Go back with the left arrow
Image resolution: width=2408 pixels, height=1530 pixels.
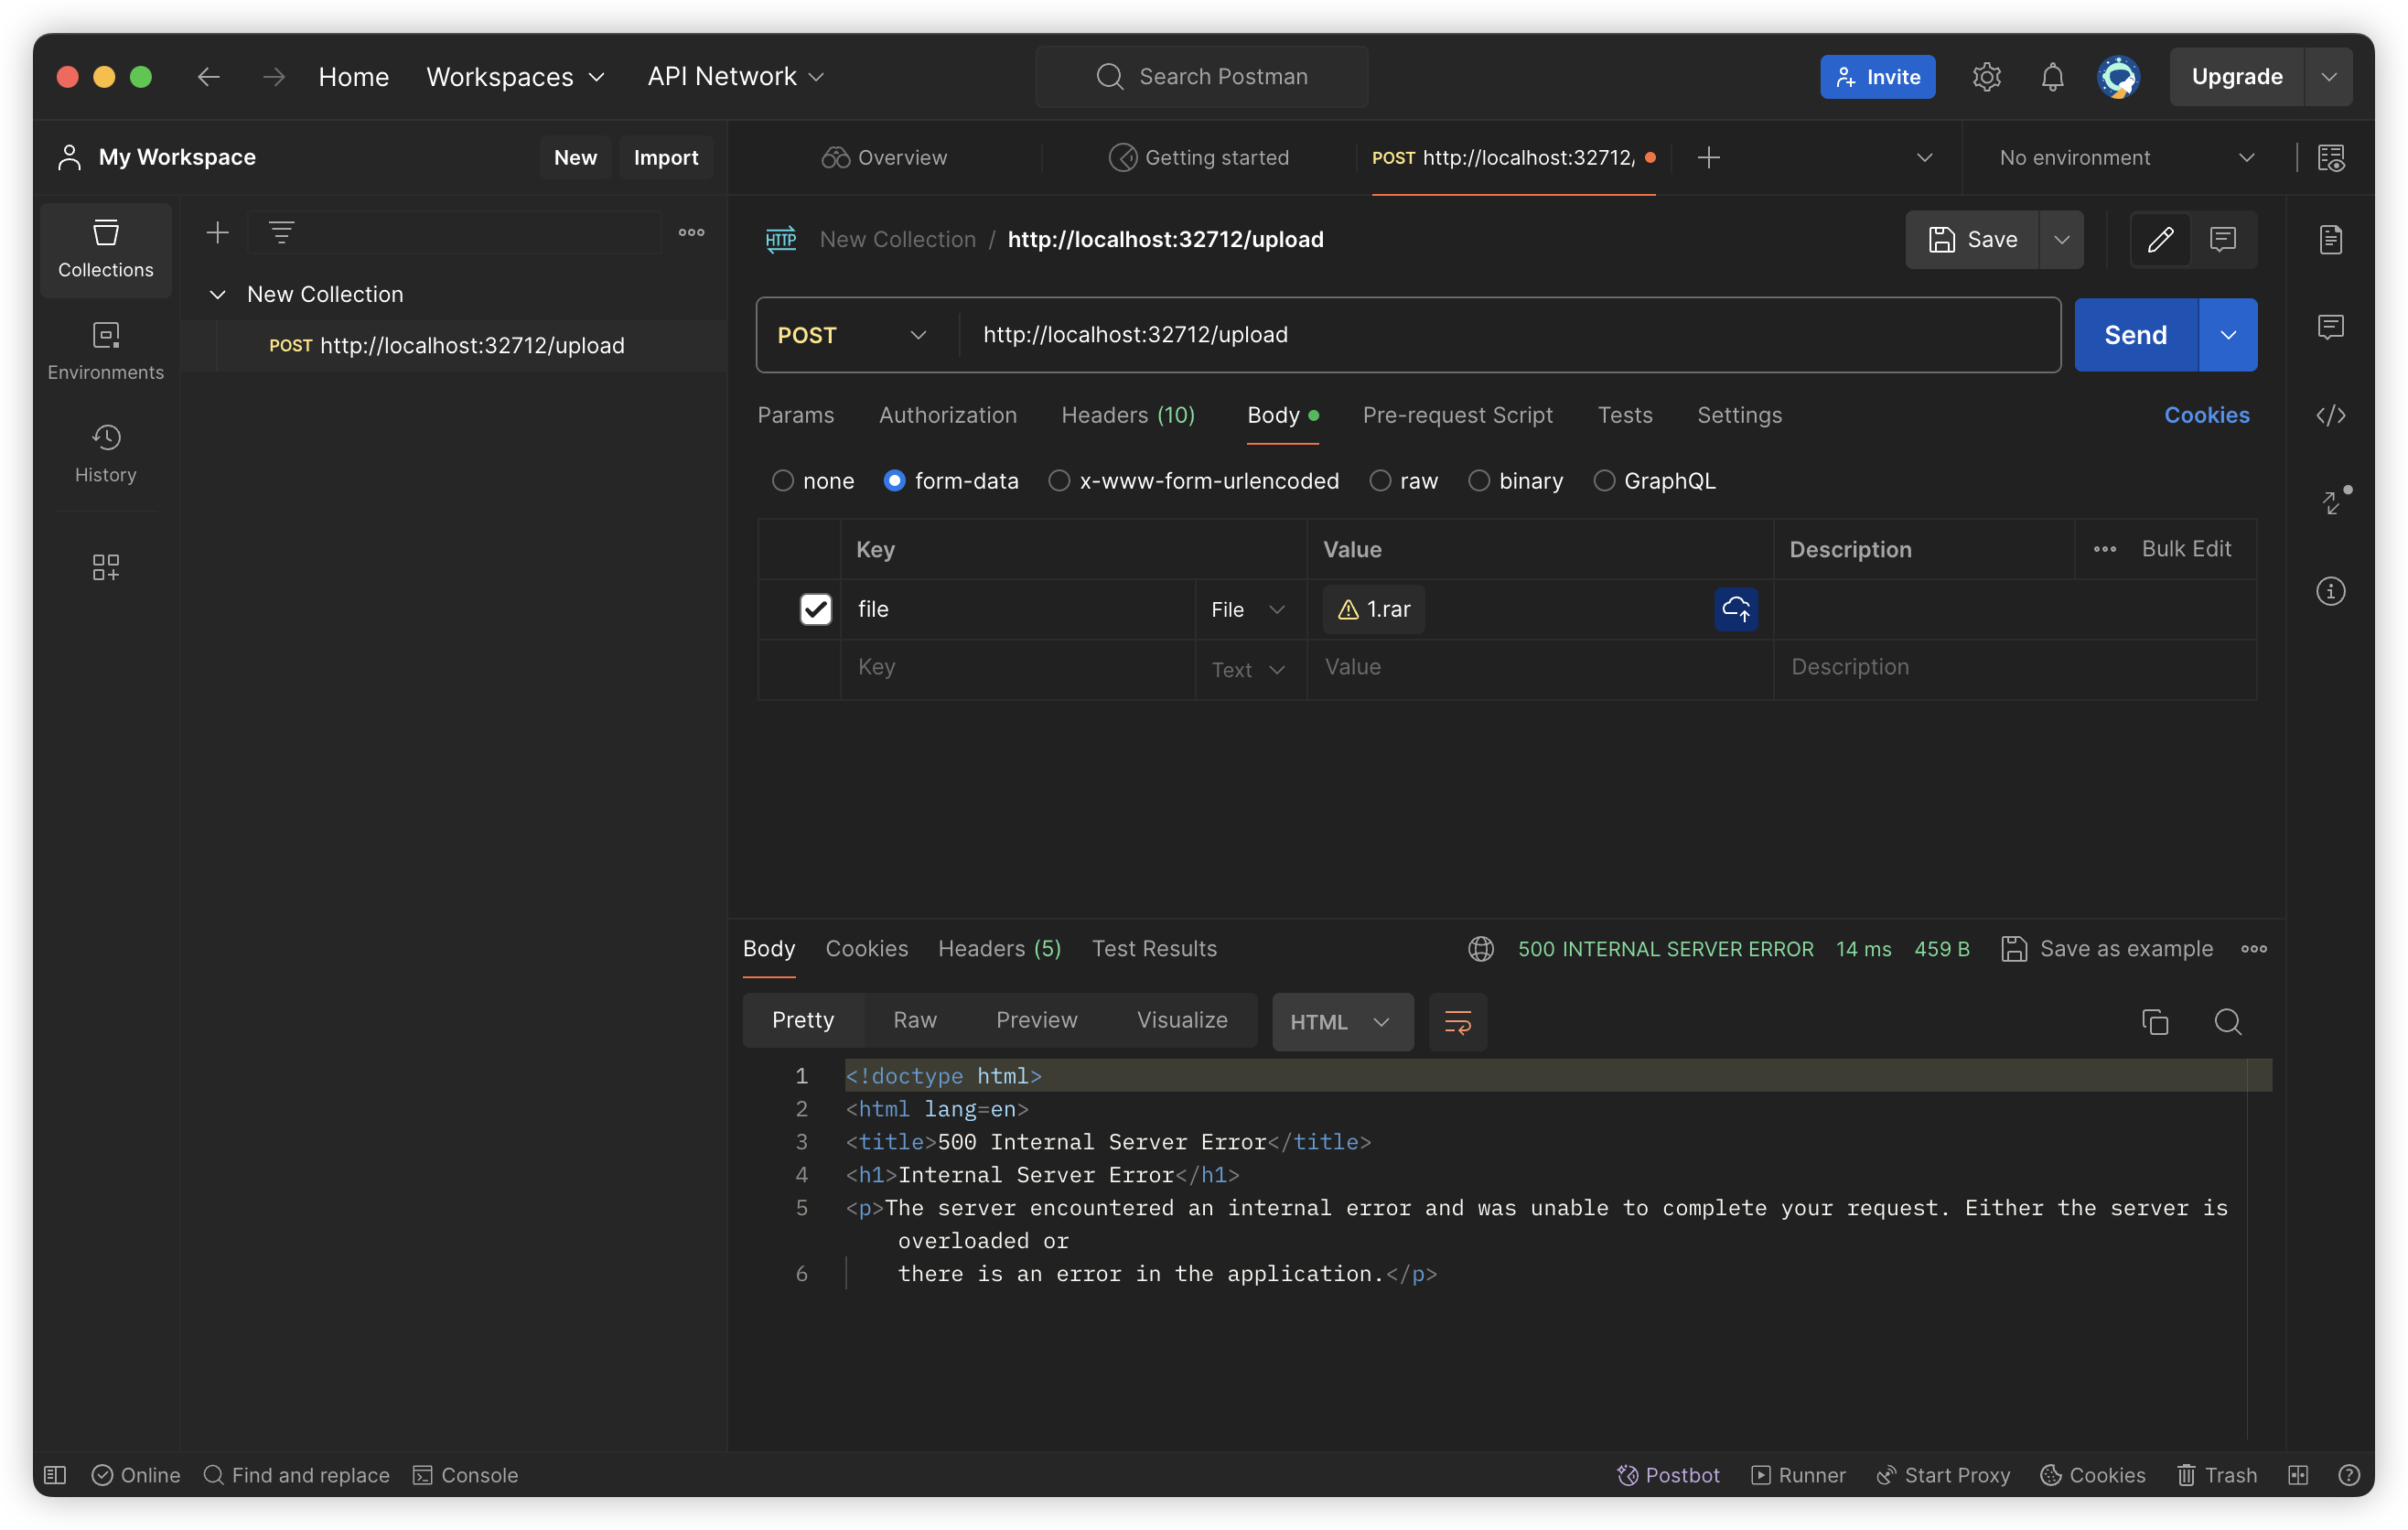[208, 76]
